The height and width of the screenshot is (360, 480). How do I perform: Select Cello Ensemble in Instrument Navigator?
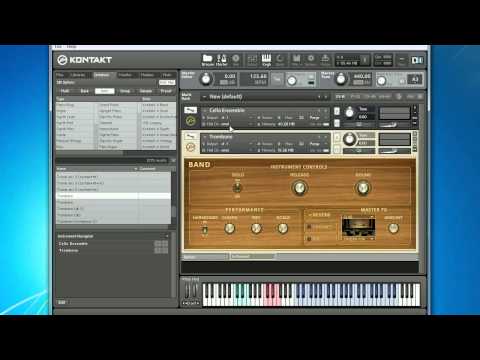click(73, 244)
